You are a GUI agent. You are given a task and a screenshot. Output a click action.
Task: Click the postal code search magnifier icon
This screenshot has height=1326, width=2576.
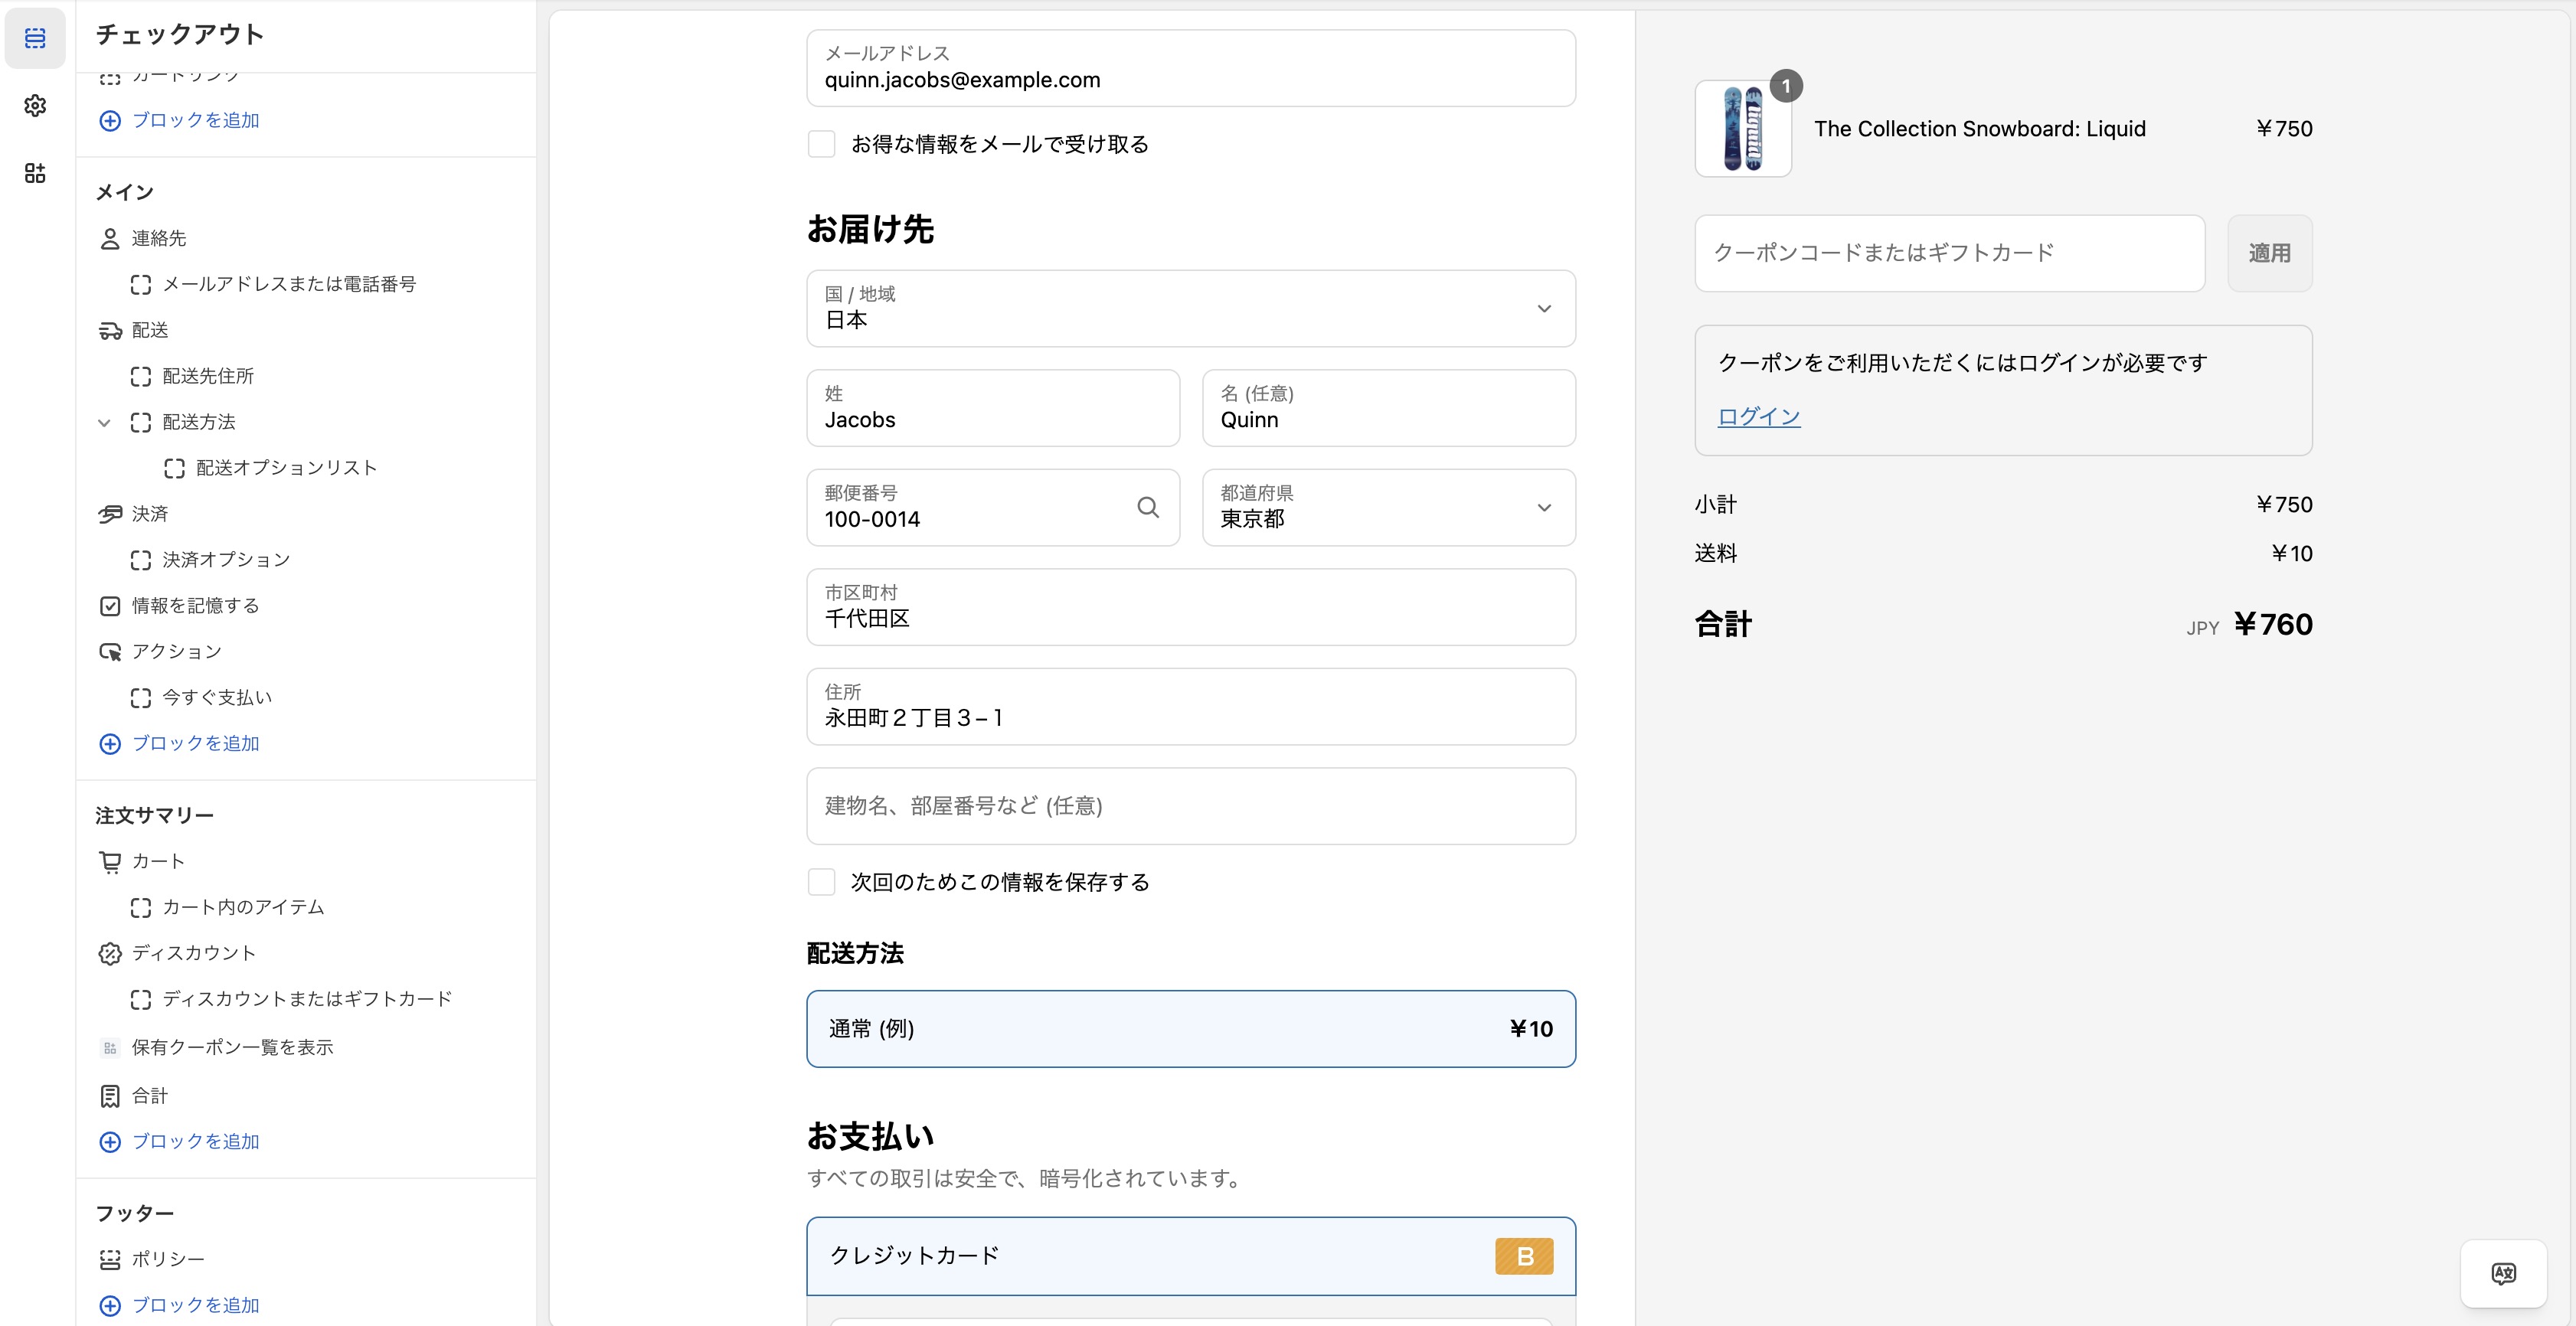tap(1147, 508)
